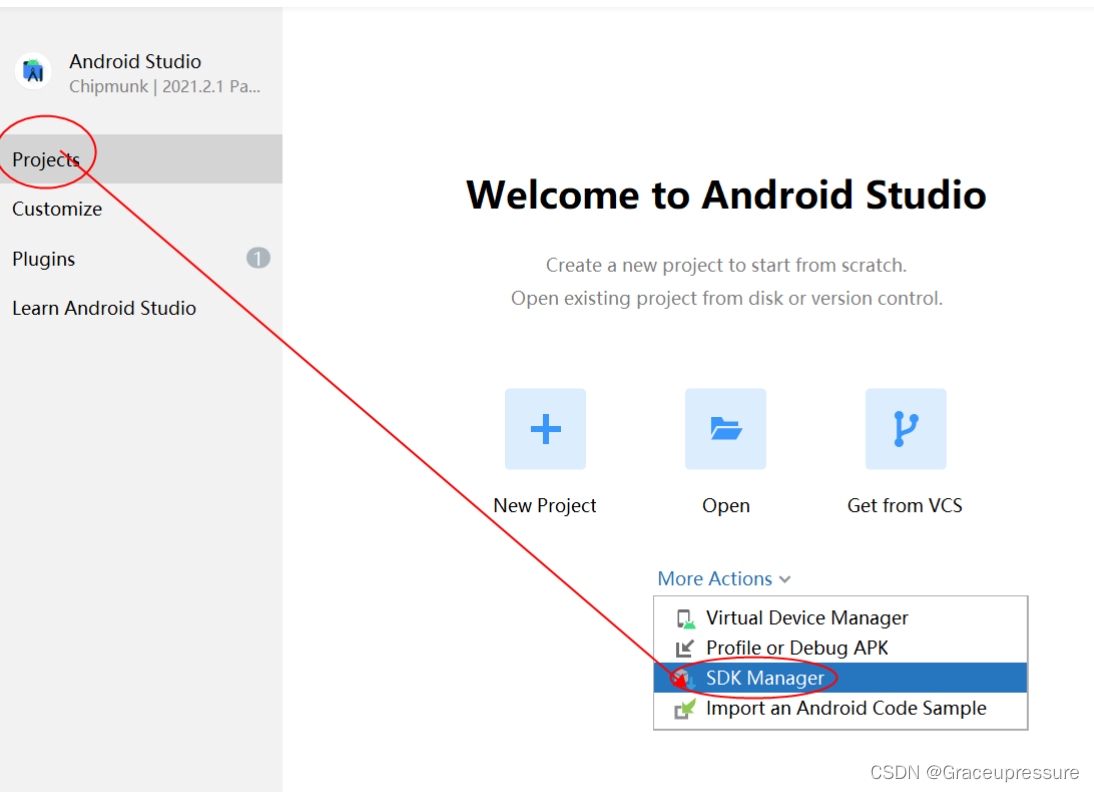Click the Chipmunk 2021.2.1 version text
Viewport: 1094px width, 792px height.
[x=165, y=87]
